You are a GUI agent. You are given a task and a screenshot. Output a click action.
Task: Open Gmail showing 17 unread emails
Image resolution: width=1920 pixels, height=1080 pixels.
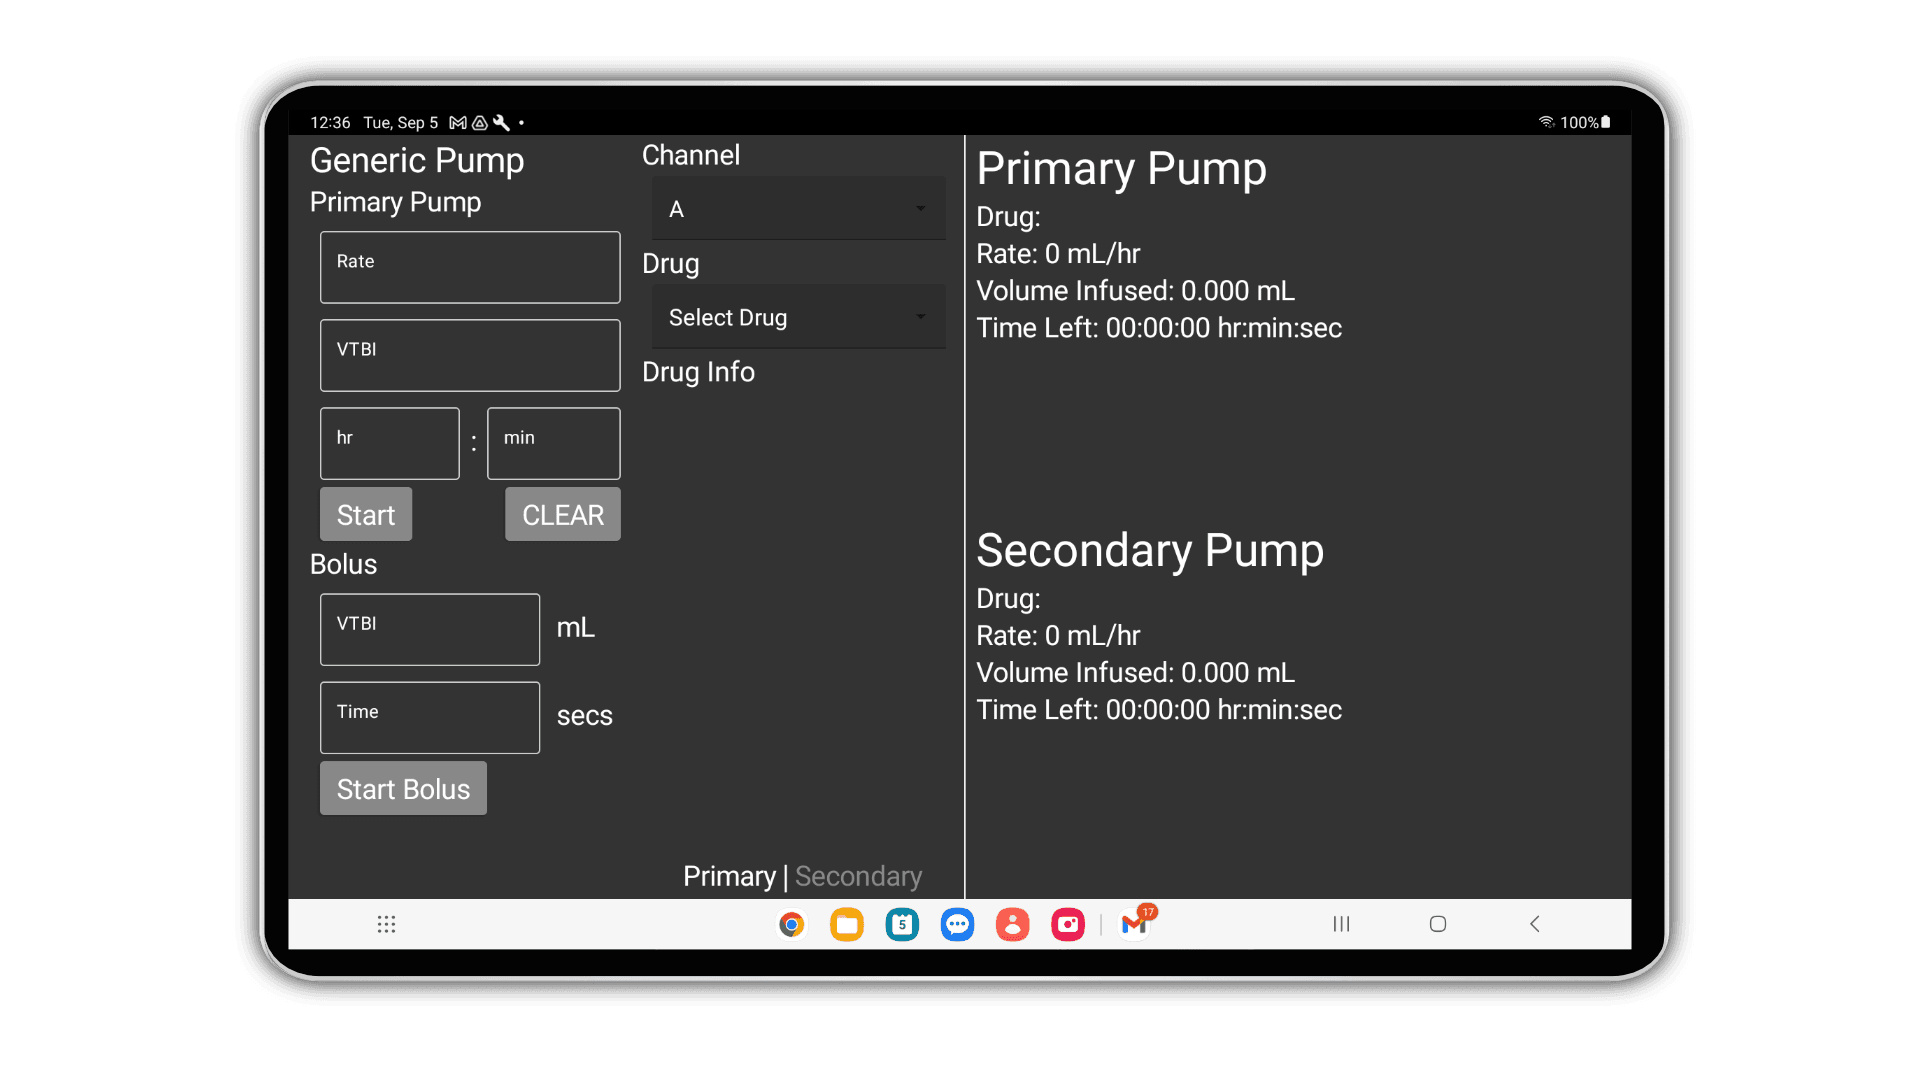pos(1133,924)
